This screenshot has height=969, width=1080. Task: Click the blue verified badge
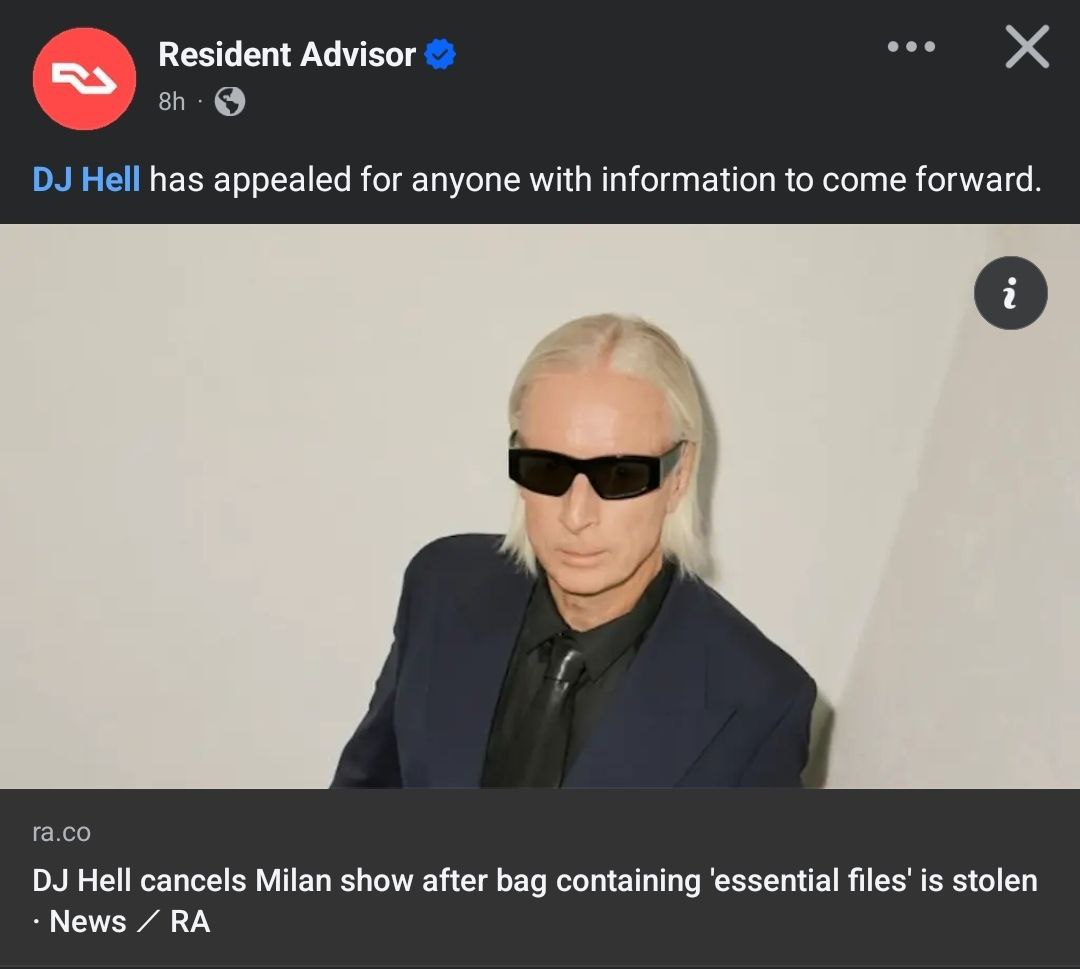point(440,54)
